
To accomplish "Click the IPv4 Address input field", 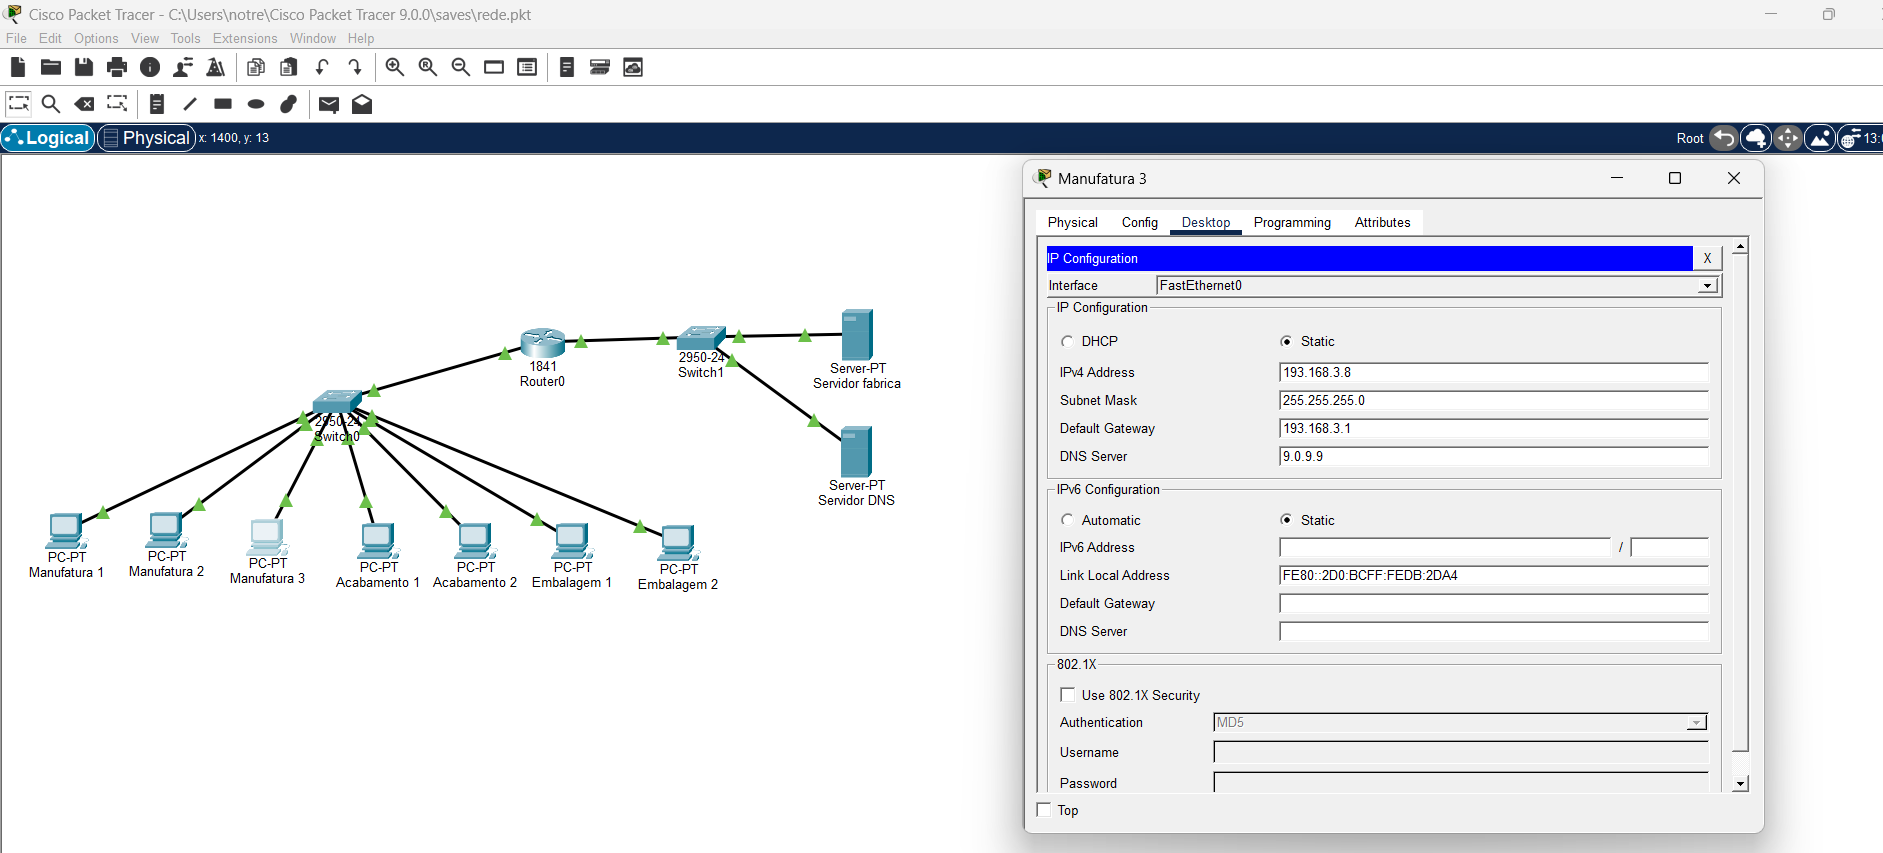I will point(1493,372).
